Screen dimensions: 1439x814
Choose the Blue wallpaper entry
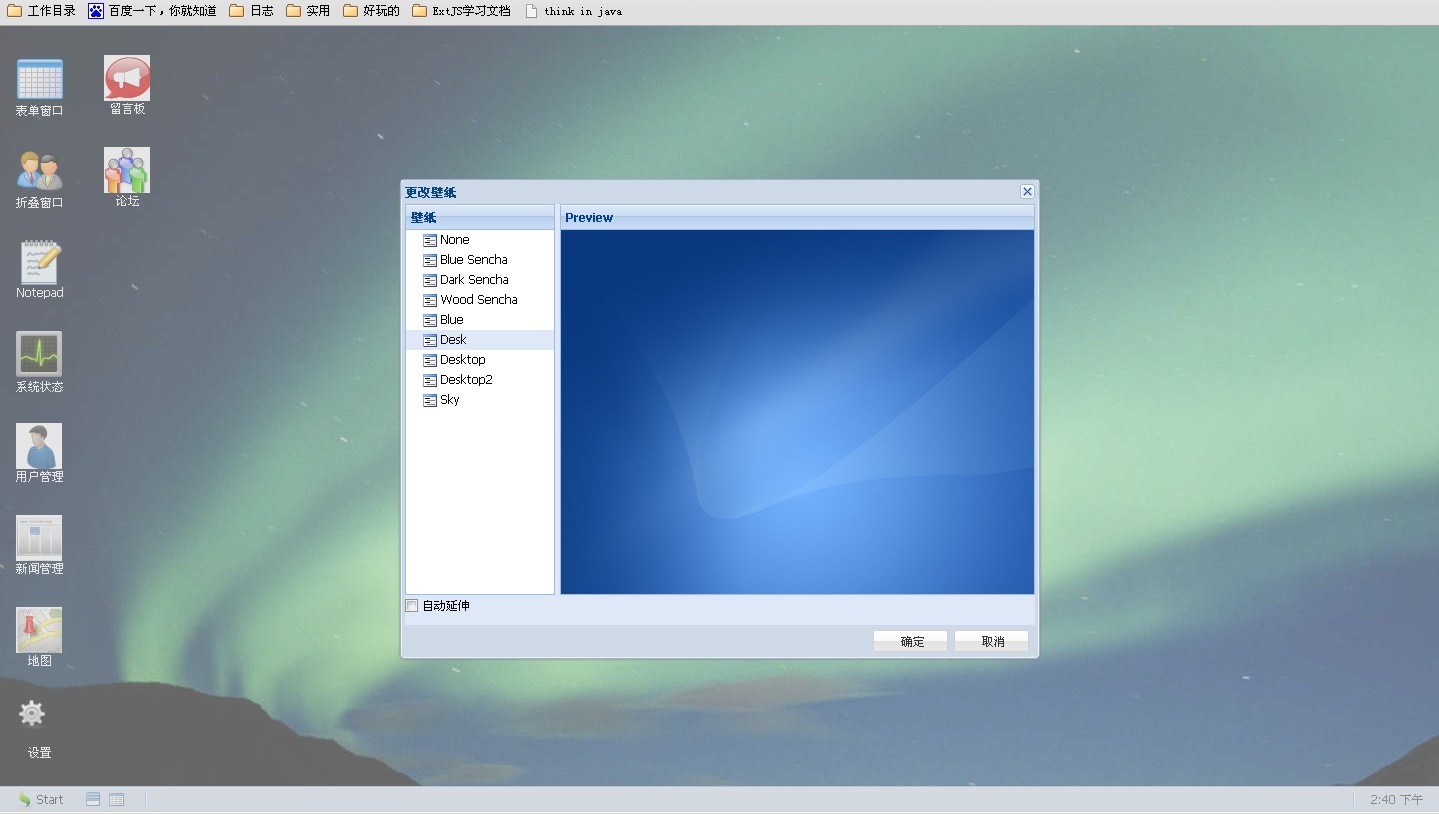480,320
